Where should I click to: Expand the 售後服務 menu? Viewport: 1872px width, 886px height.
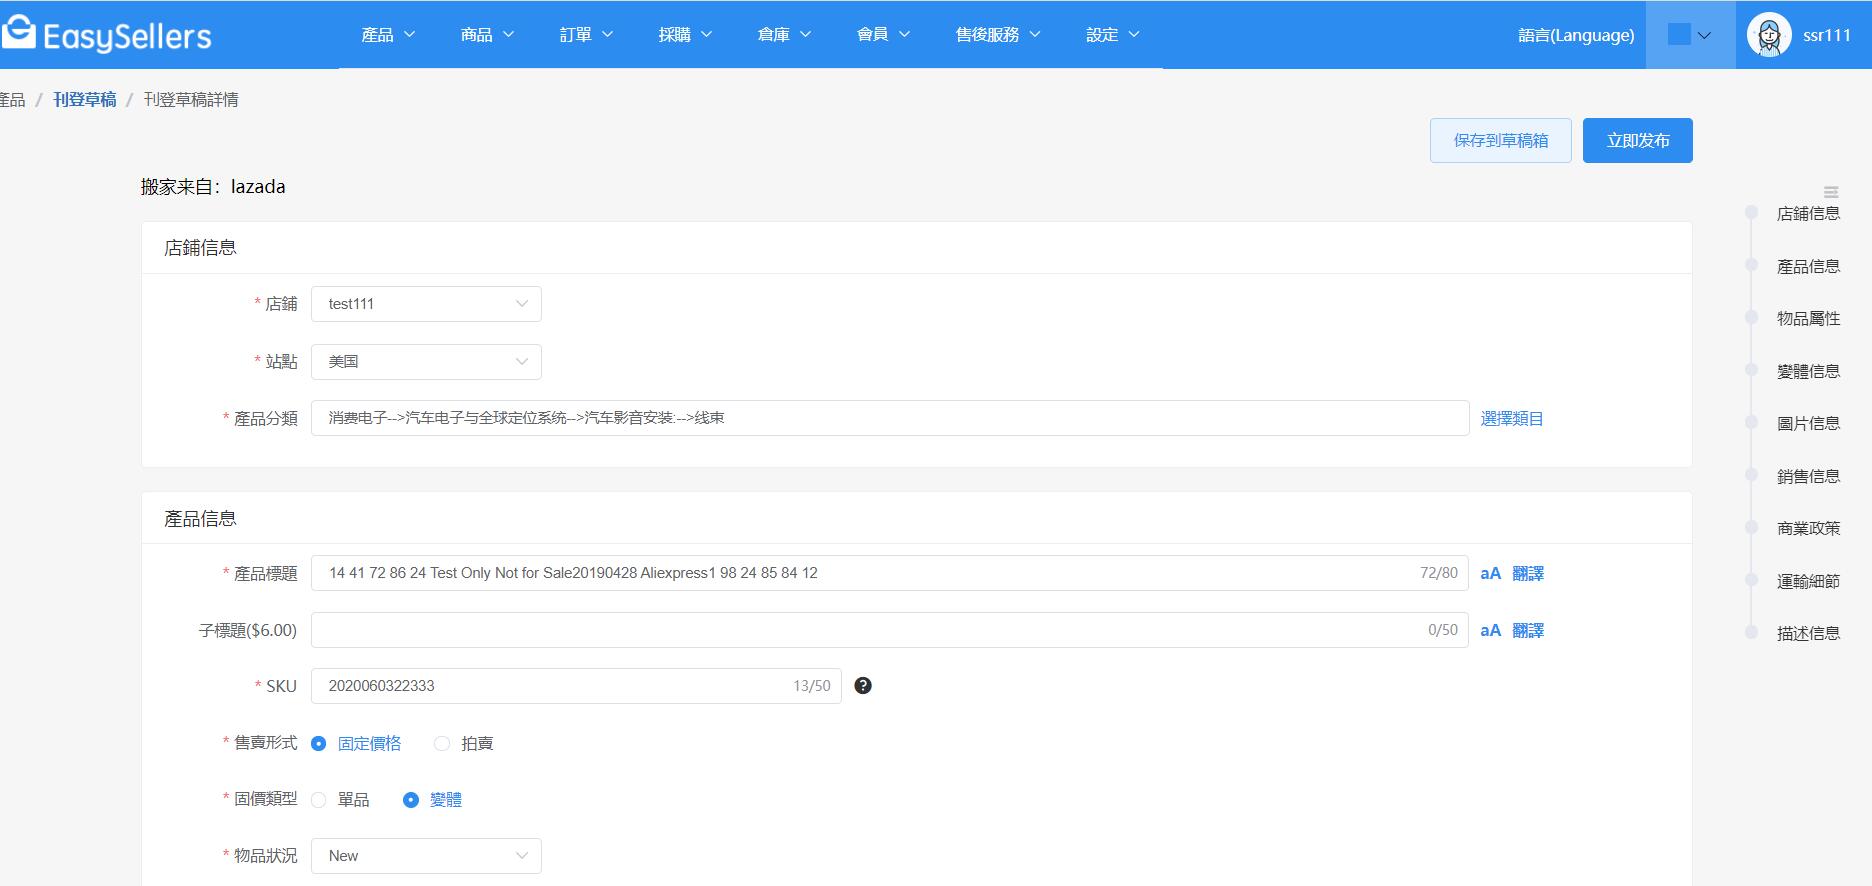click(x=998, y=35)
